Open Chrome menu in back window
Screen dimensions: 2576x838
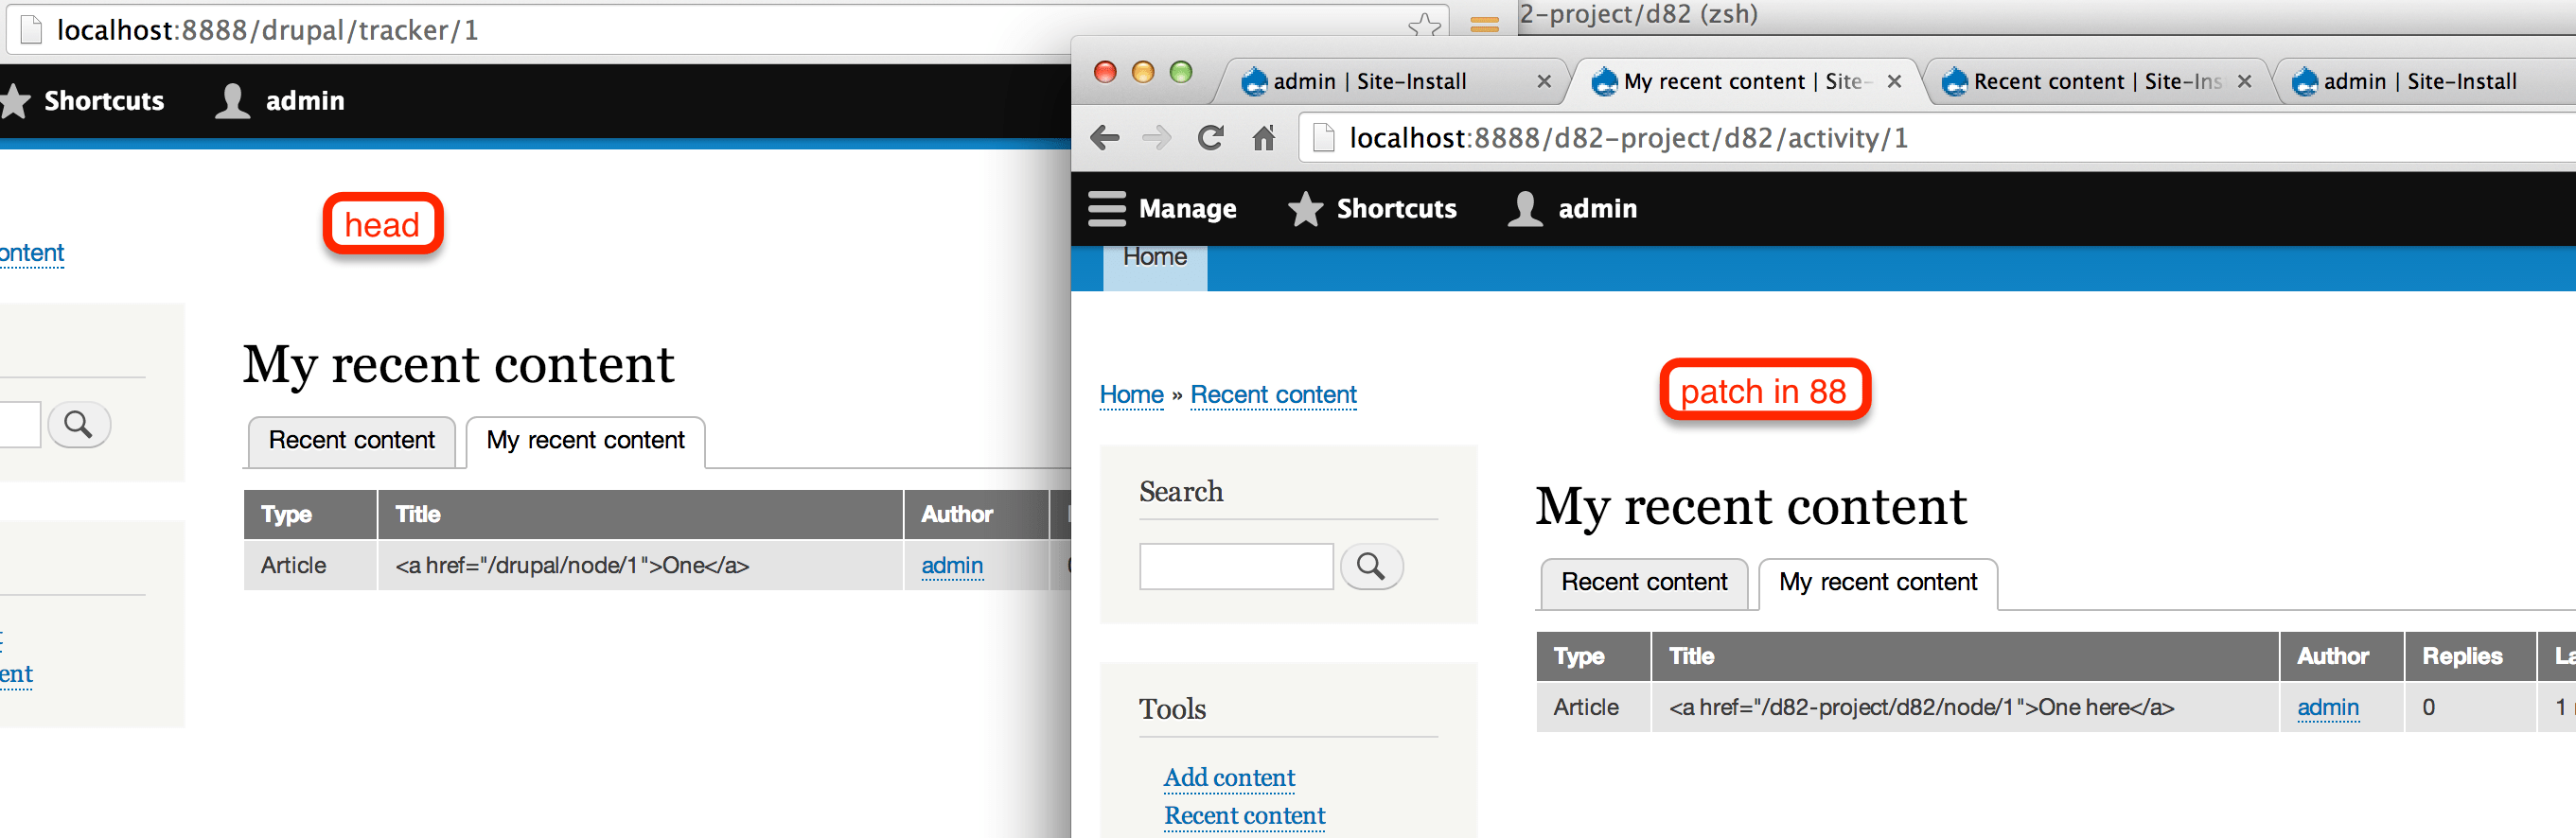coord(1485,25)
